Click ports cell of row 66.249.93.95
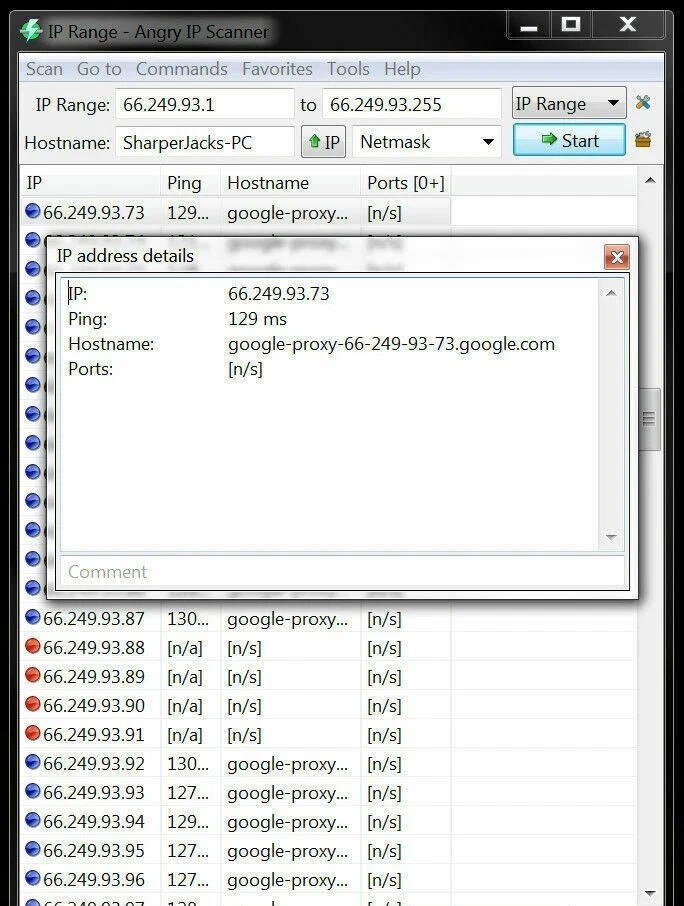 pos(406,851)
